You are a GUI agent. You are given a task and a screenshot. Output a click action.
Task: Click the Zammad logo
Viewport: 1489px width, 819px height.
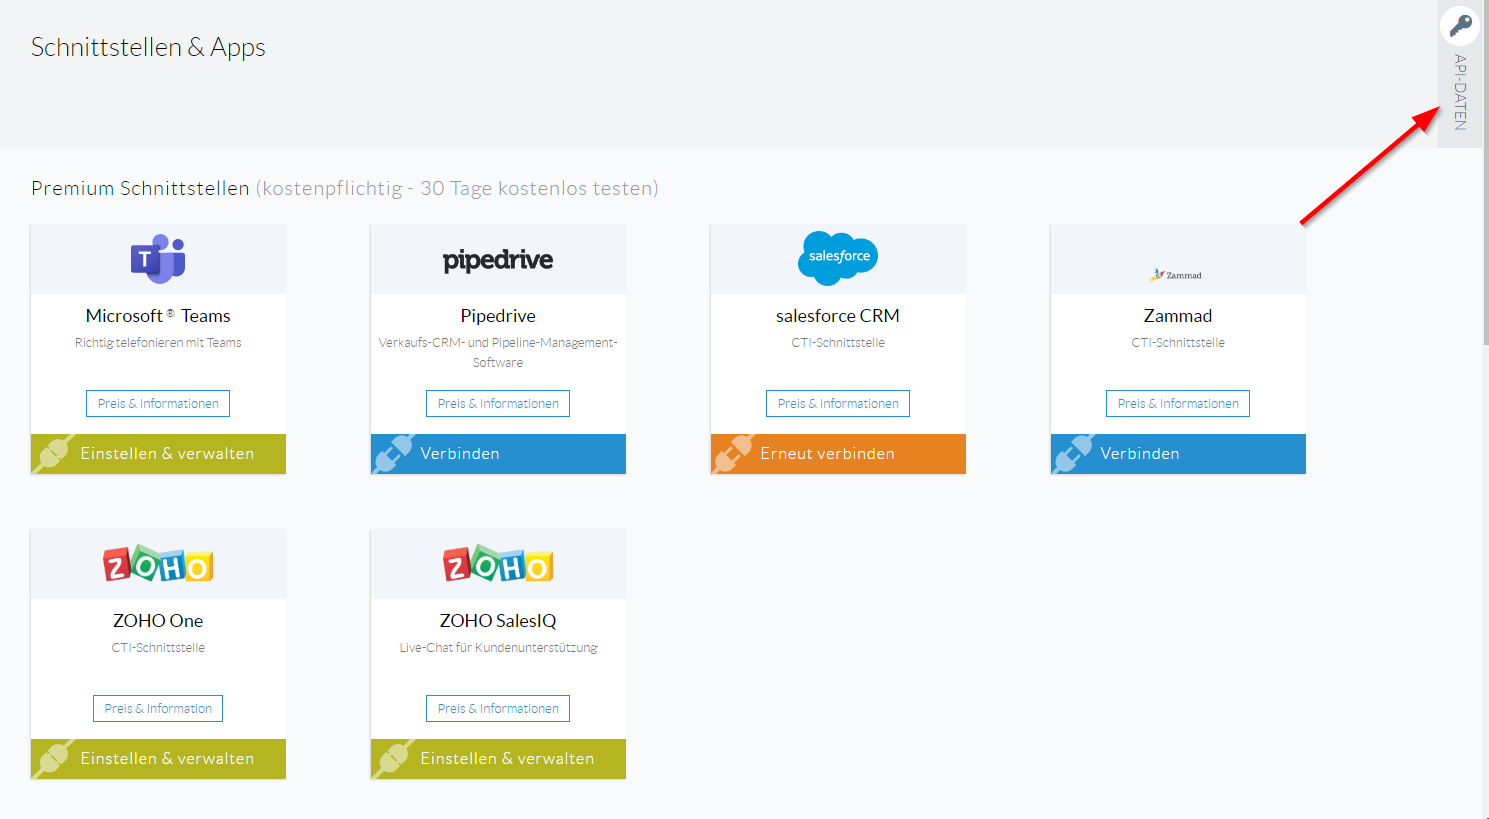[1177, 275]
